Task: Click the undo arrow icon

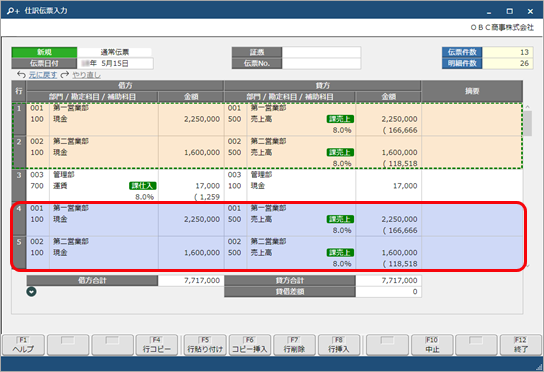Action: (21, 75)
